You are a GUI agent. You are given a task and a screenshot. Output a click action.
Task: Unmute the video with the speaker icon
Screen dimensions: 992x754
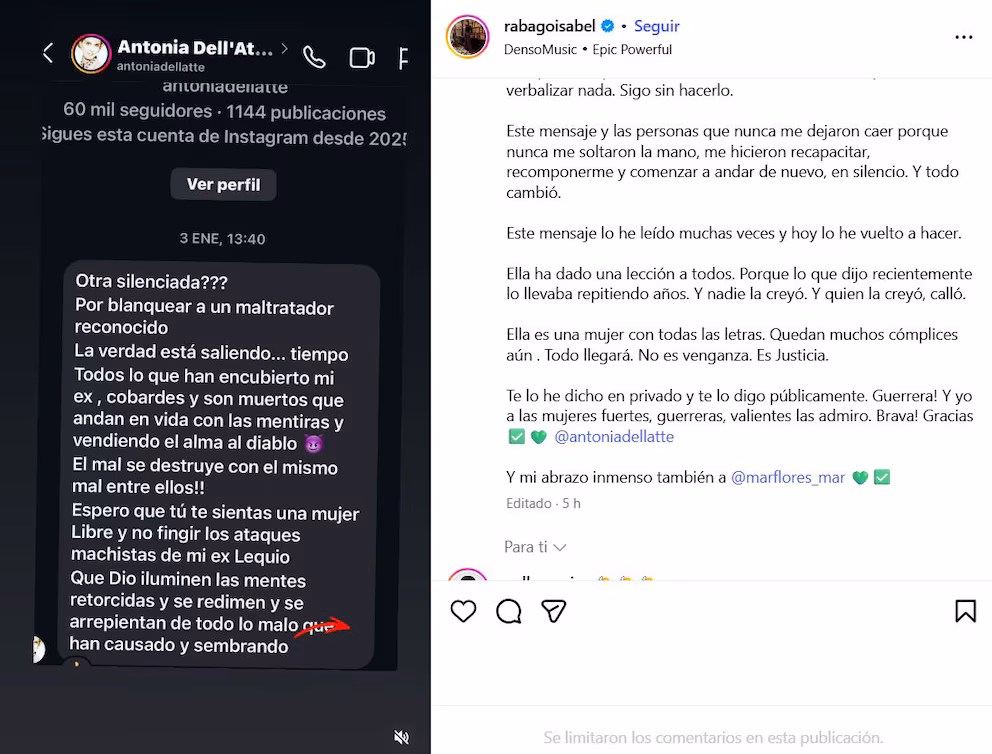pos(401,737)
